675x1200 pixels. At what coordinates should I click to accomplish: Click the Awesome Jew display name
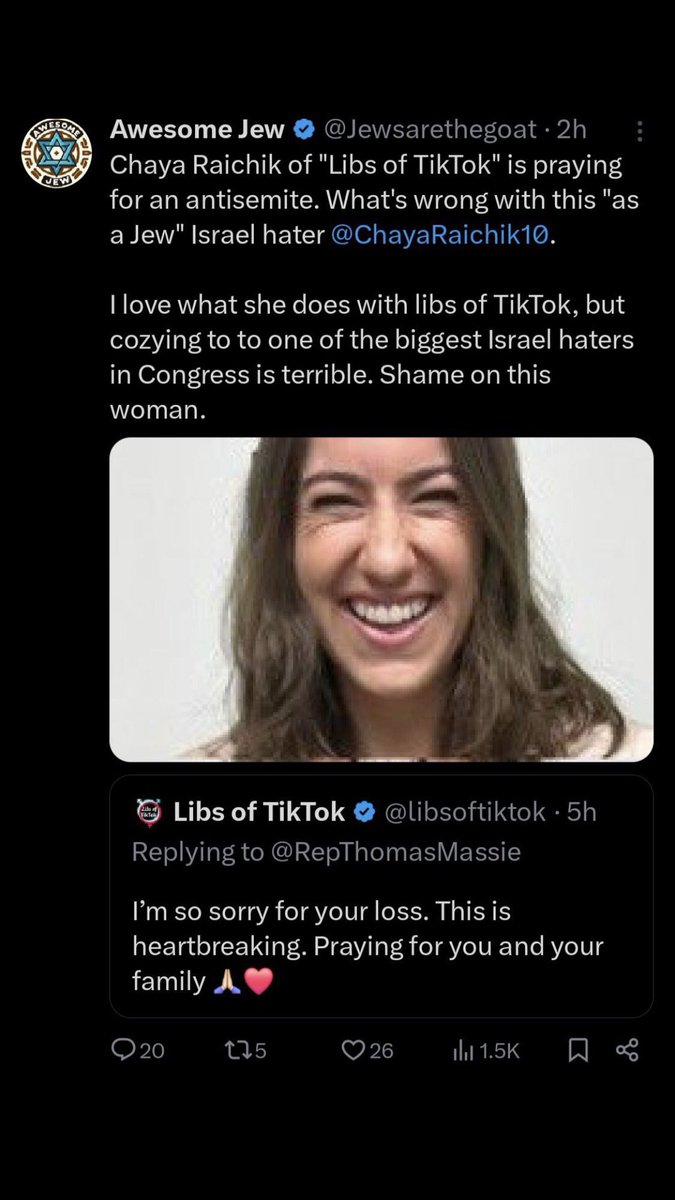pyautogui.click(x=196, y=129)
